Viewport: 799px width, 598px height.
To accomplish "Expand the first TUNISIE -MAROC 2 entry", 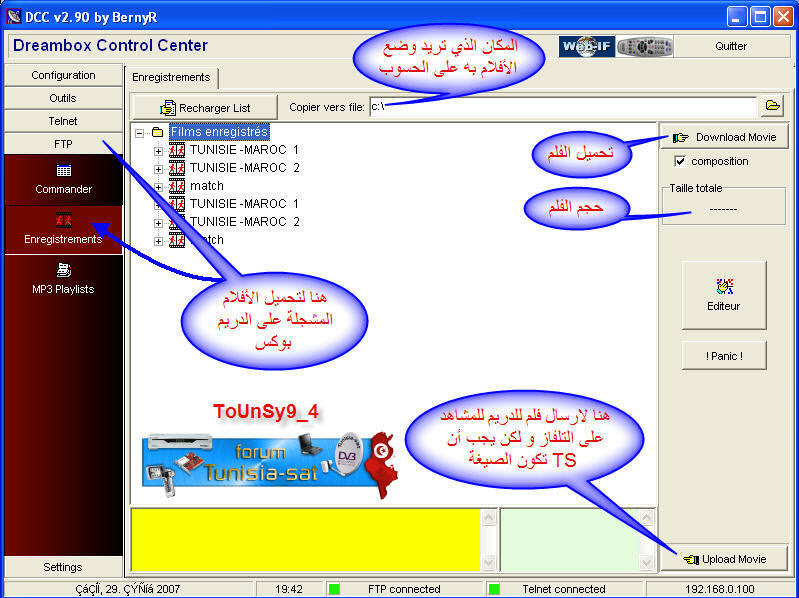I will [158, 169].
